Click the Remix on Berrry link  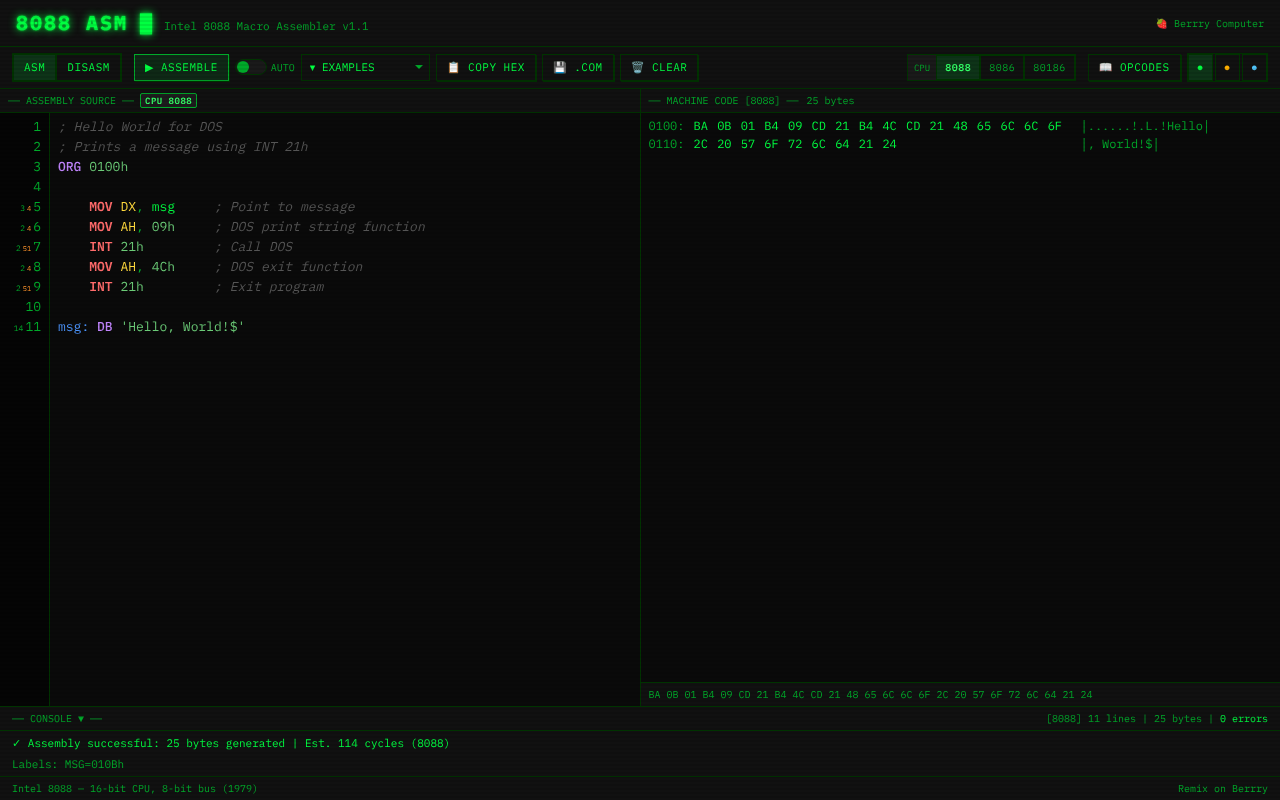click(x=1223, y=789)
